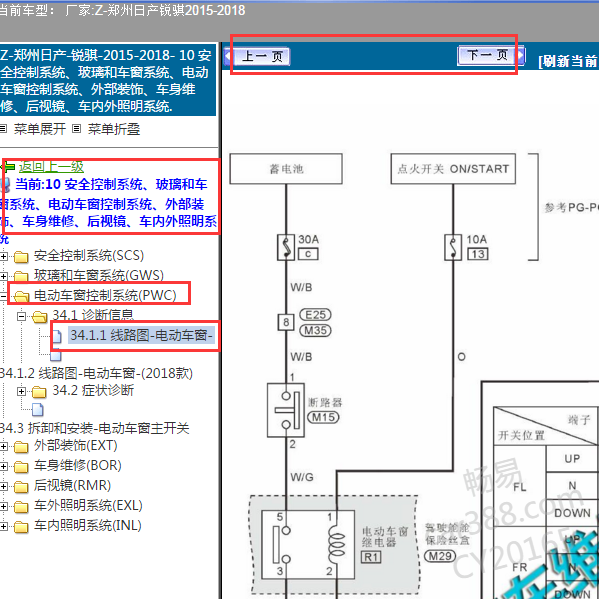Click the 刷新当前 refresh link
Screen dimensions: 599x599
(568, 61)
